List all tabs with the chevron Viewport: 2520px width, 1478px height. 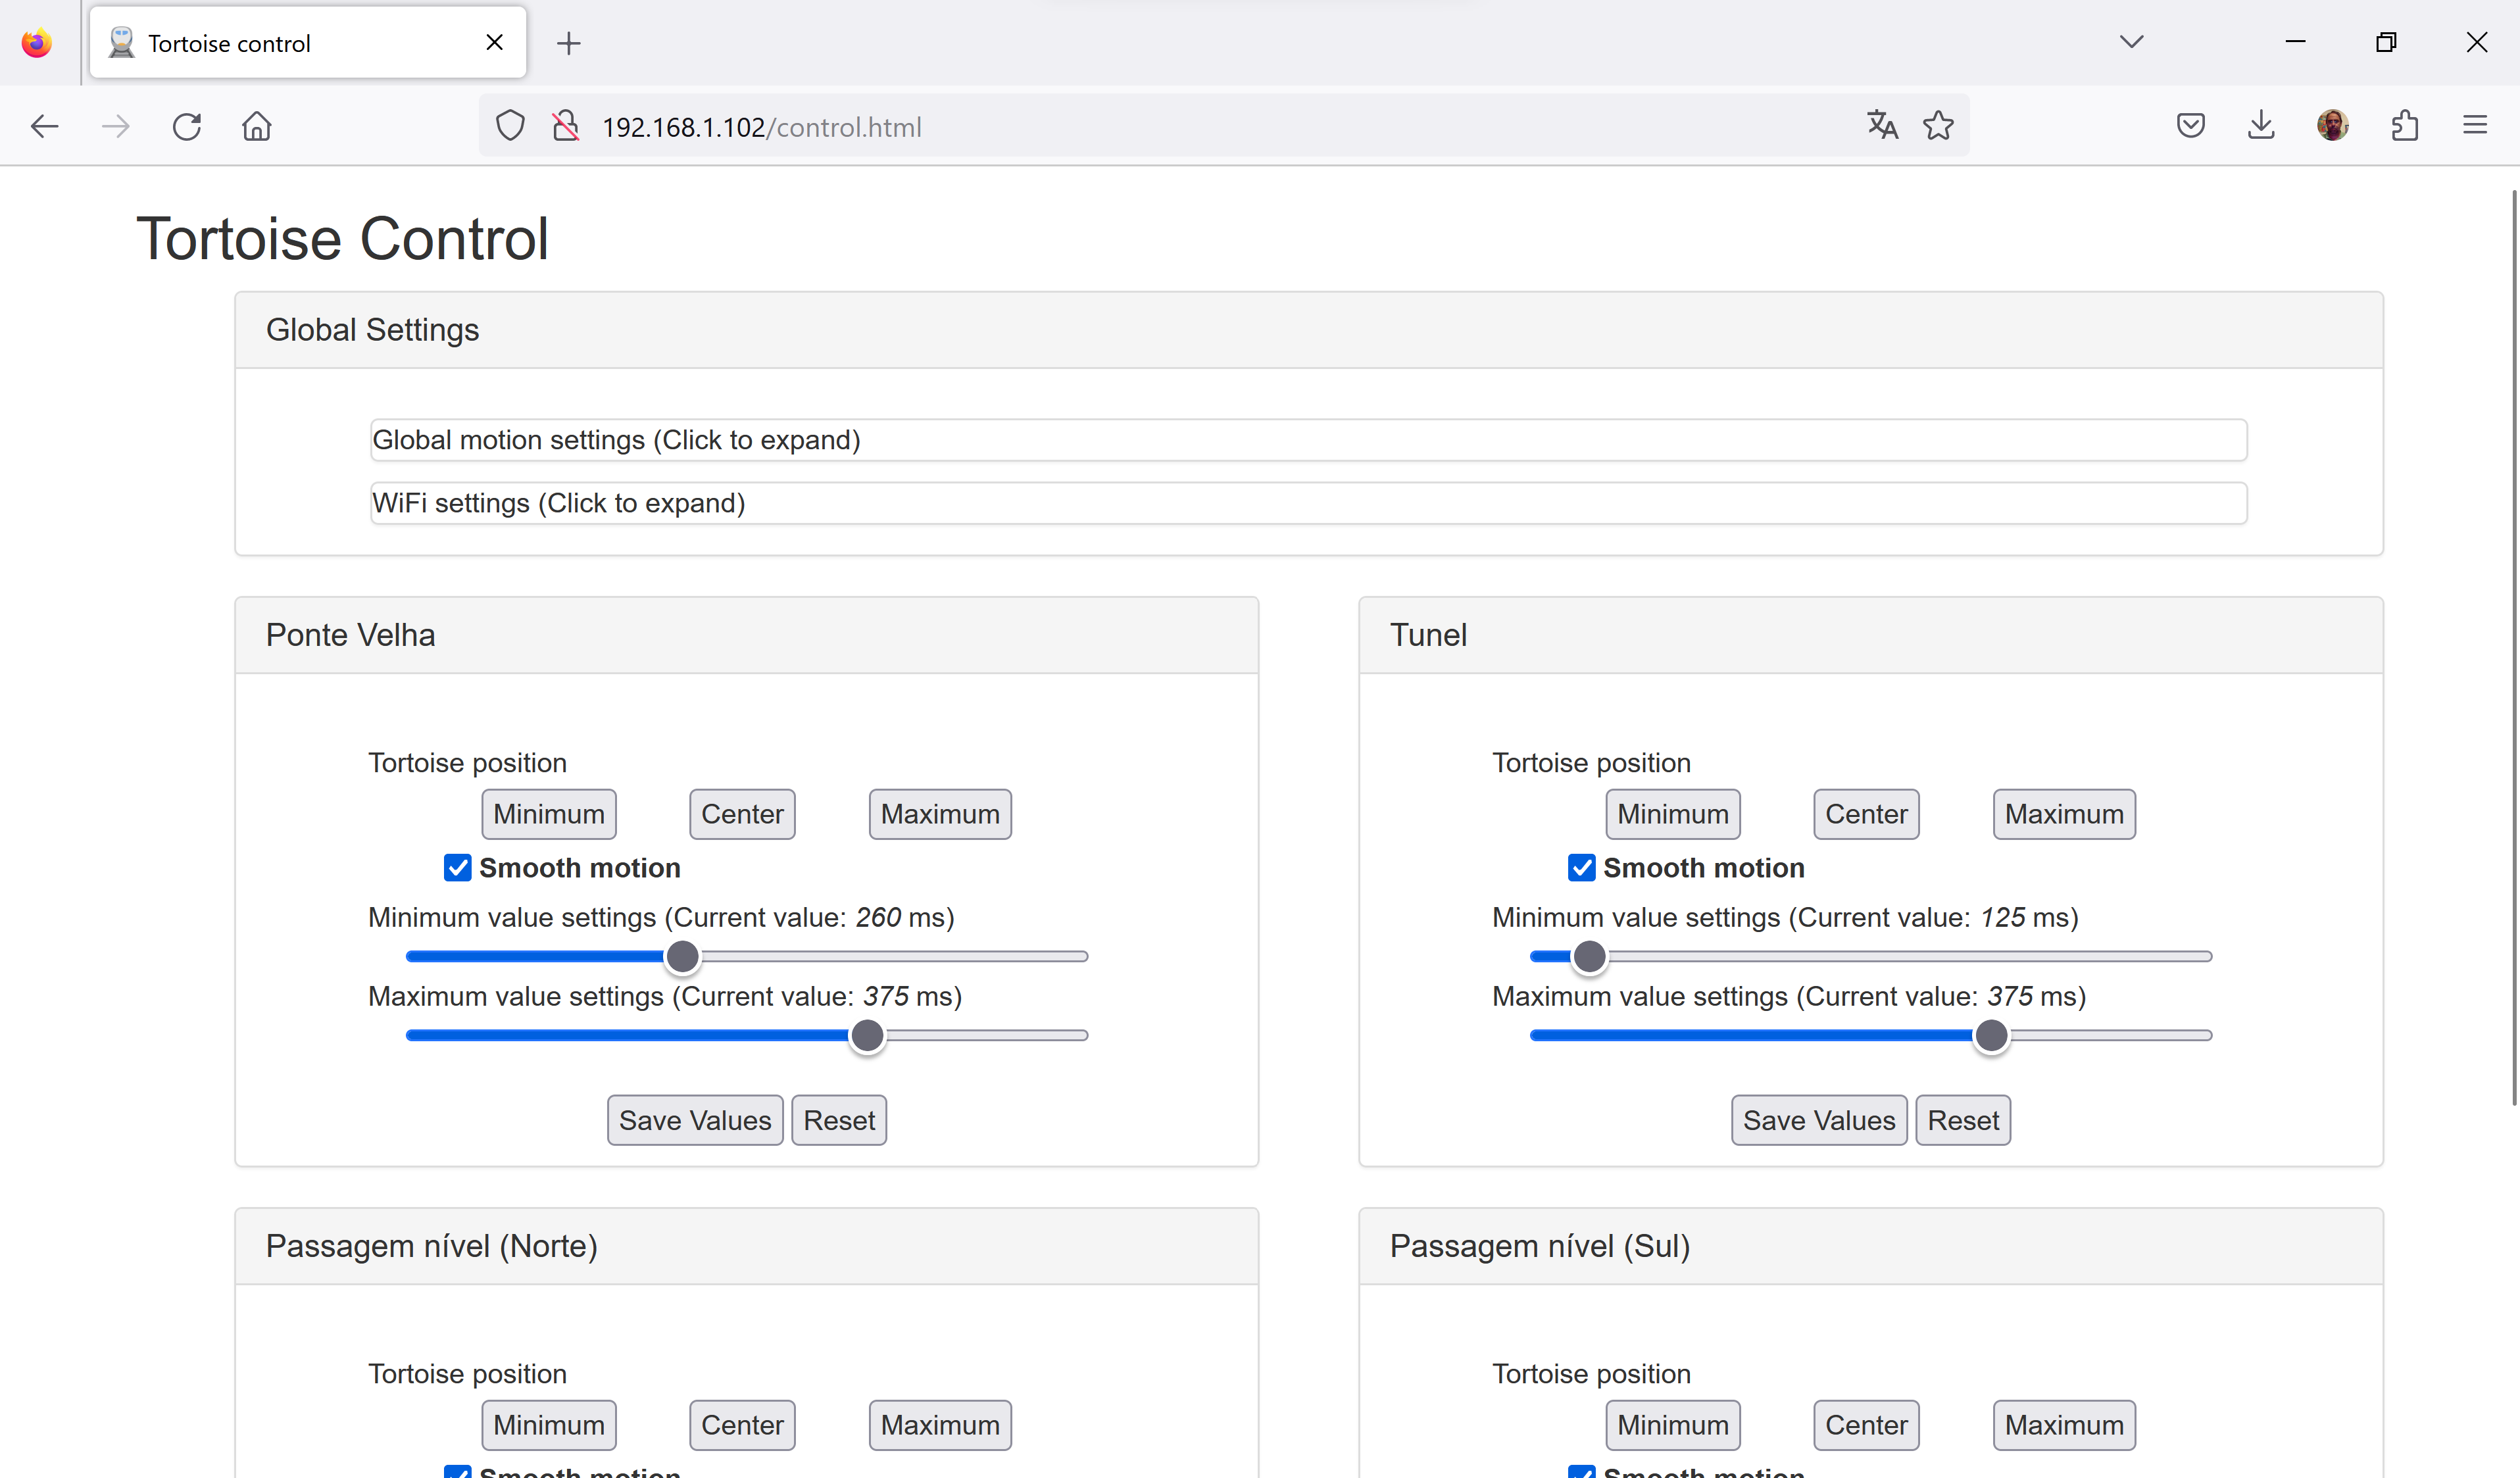(x=2132, y=42)
